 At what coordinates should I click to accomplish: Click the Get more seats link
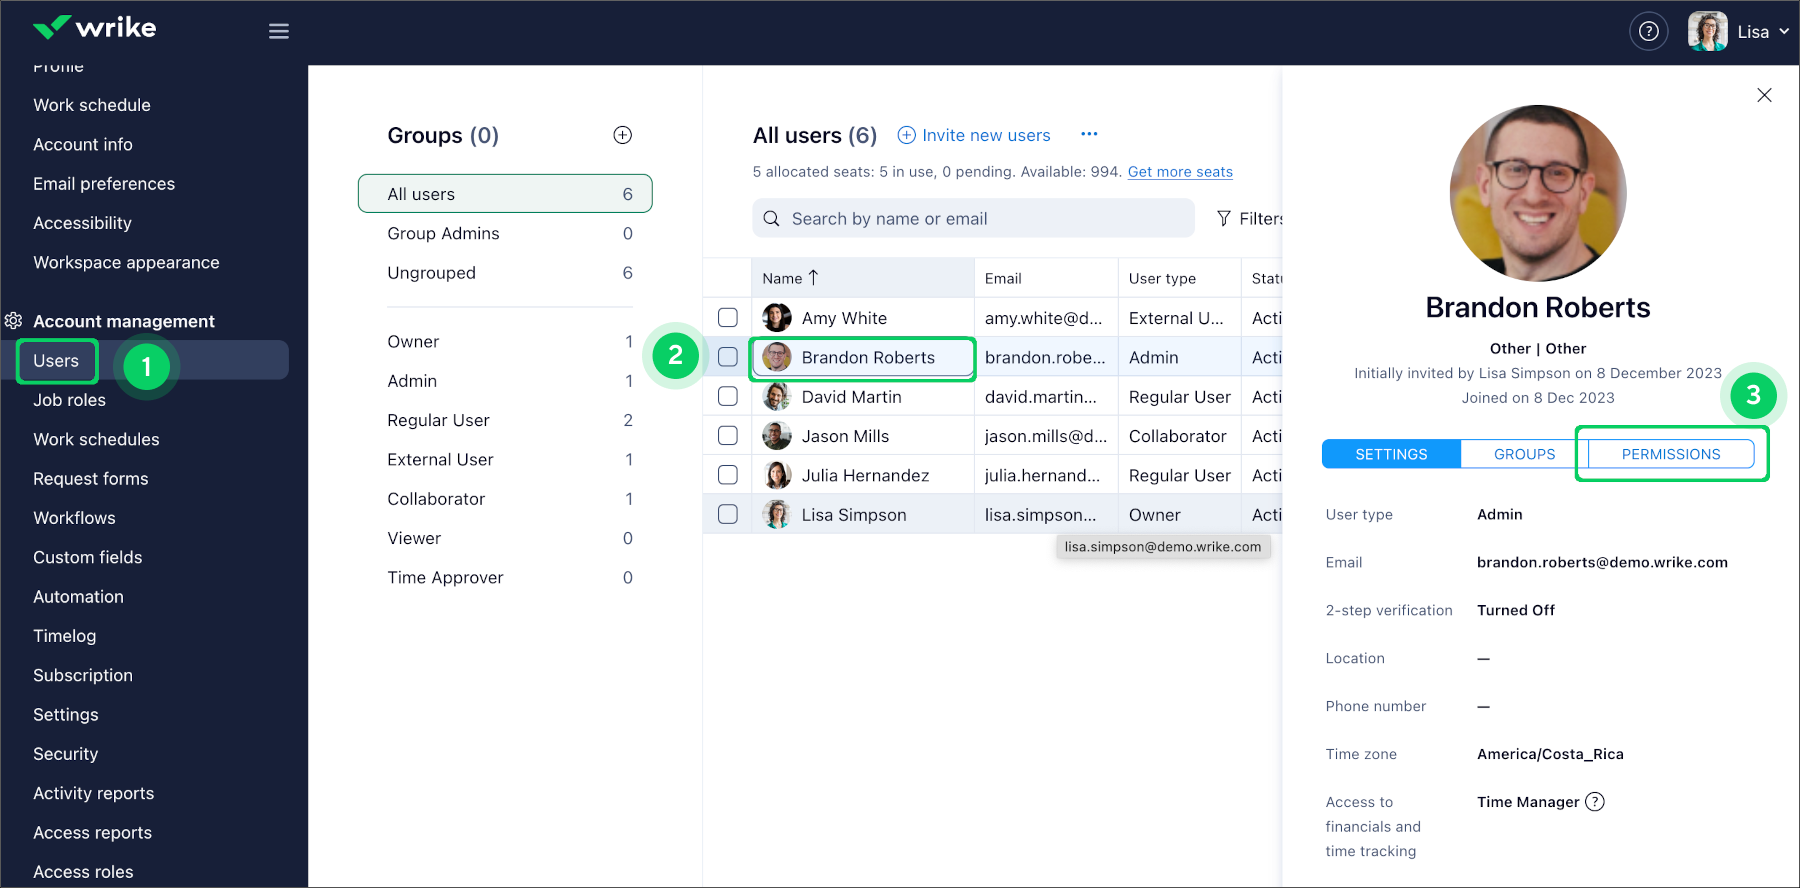[x=1180, y=172]
